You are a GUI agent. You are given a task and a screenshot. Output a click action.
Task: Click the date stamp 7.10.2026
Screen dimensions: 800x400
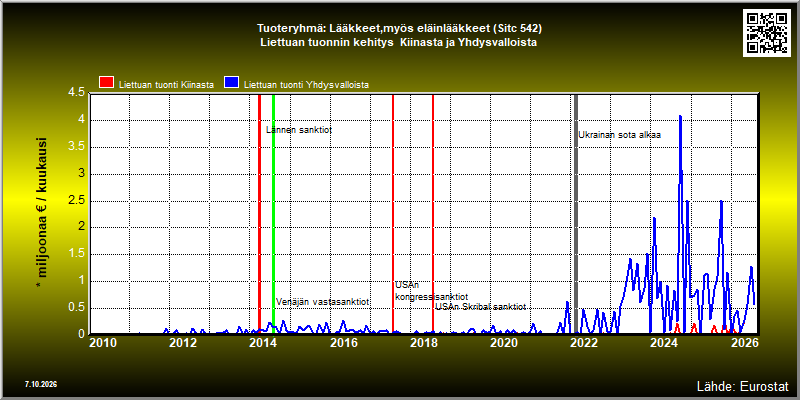[40, 384]
